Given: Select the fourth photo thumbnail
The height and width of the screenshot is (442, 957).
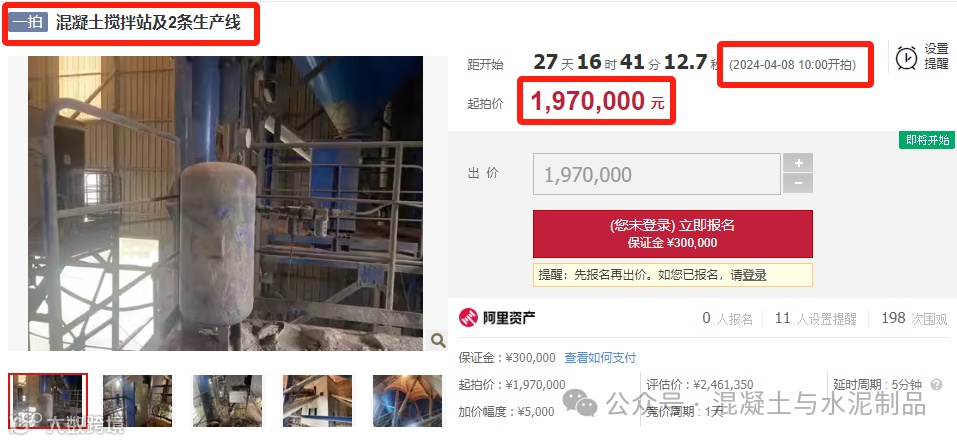Looking at the screenshot, I should [317, 400].
